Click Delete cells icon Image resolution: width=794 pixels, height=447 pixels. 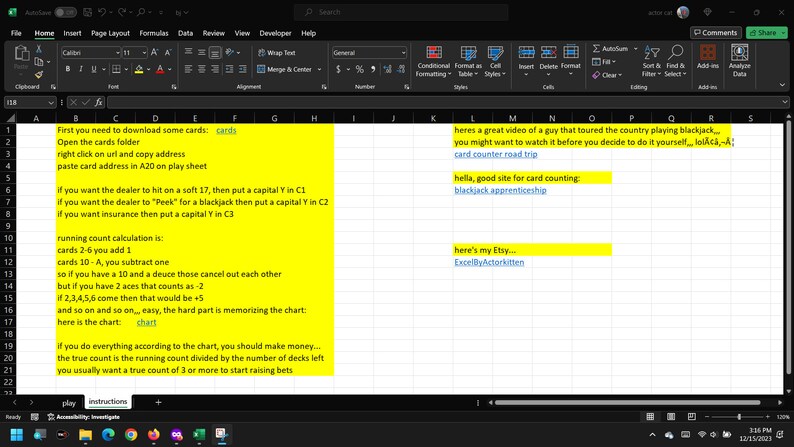tap(548, 52)
